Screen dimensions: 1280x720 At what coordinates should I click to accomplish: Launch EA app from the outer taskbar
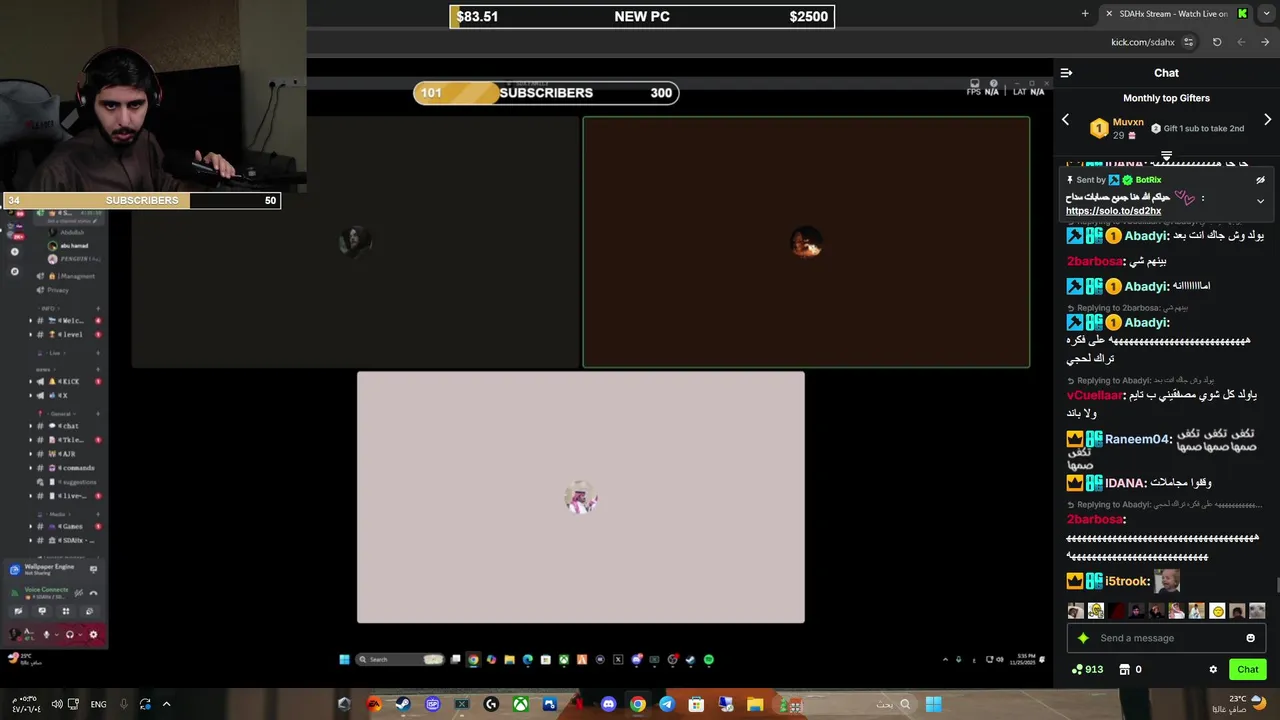click(374, 704)
